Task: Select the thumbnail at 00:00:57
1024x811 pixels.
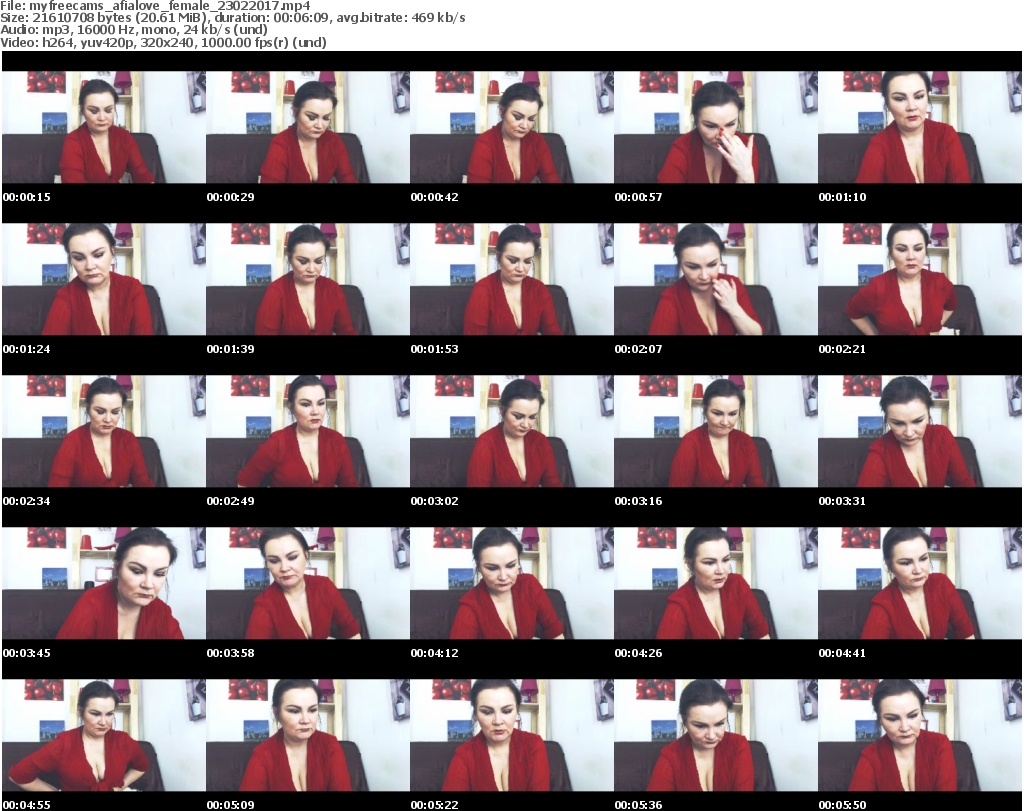Action: coord(716,127)
